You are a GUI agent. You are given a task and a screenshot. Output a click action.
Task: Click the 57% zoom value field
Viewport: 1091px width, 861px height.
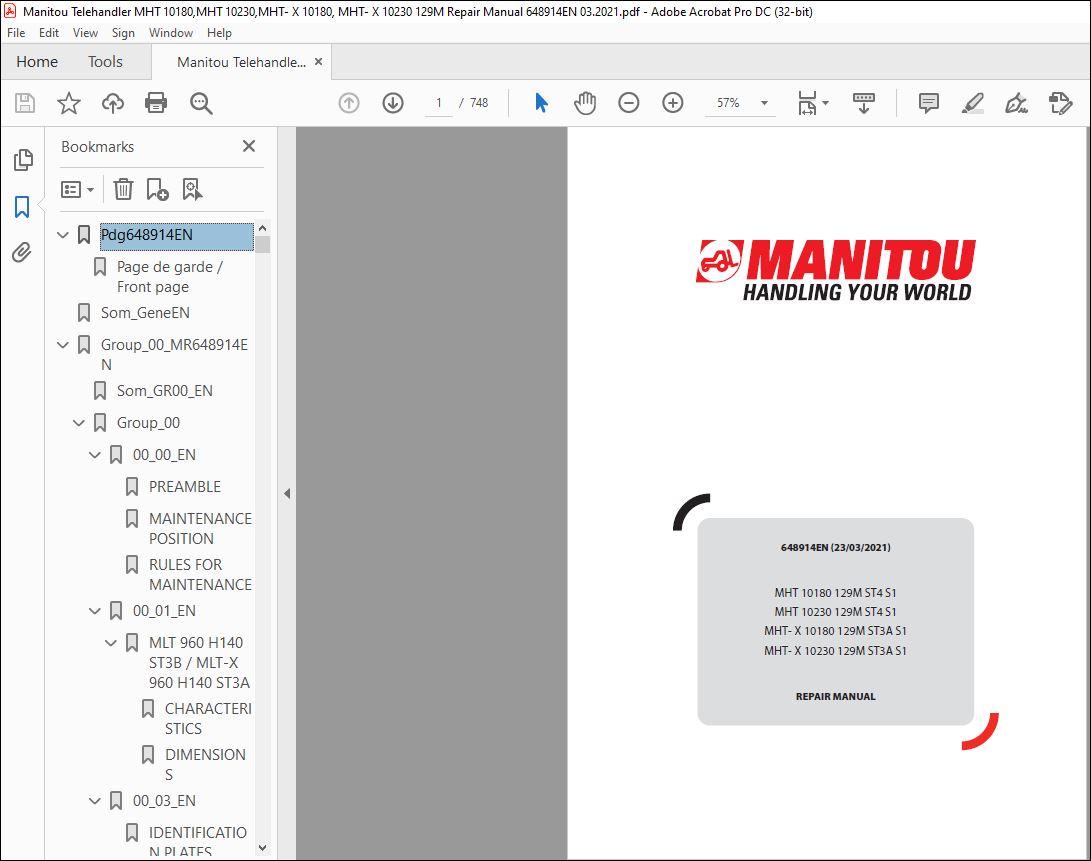point(728,103)
